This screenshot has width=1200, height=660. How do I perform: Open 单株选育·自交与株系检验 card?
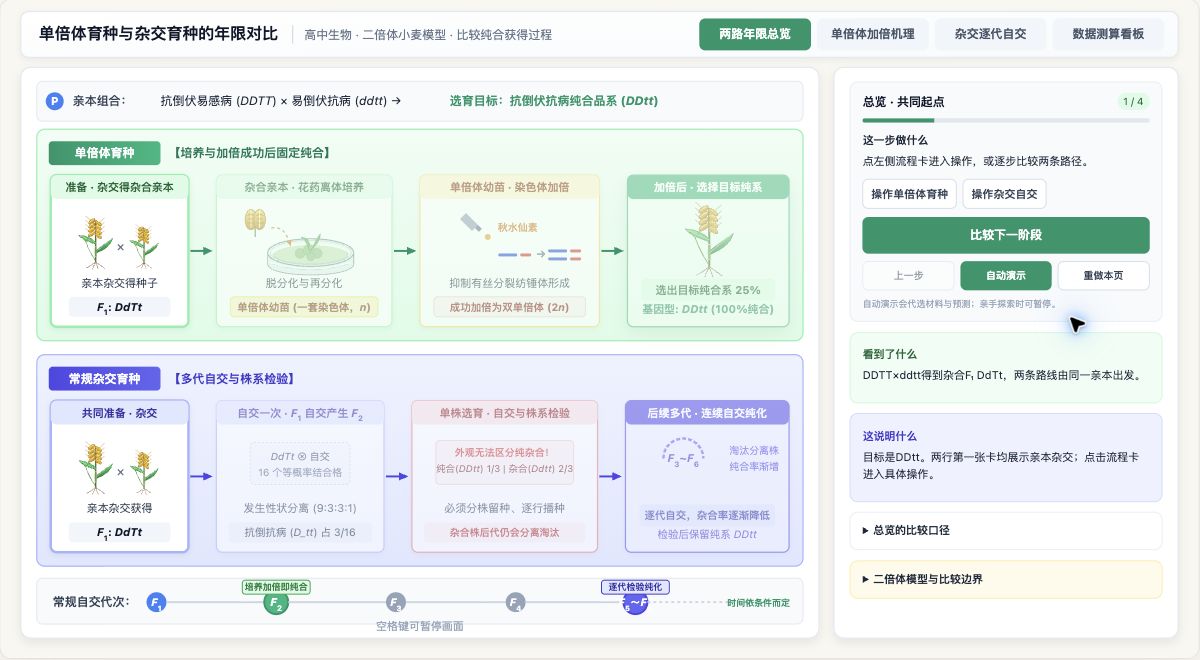coord(504,476)
